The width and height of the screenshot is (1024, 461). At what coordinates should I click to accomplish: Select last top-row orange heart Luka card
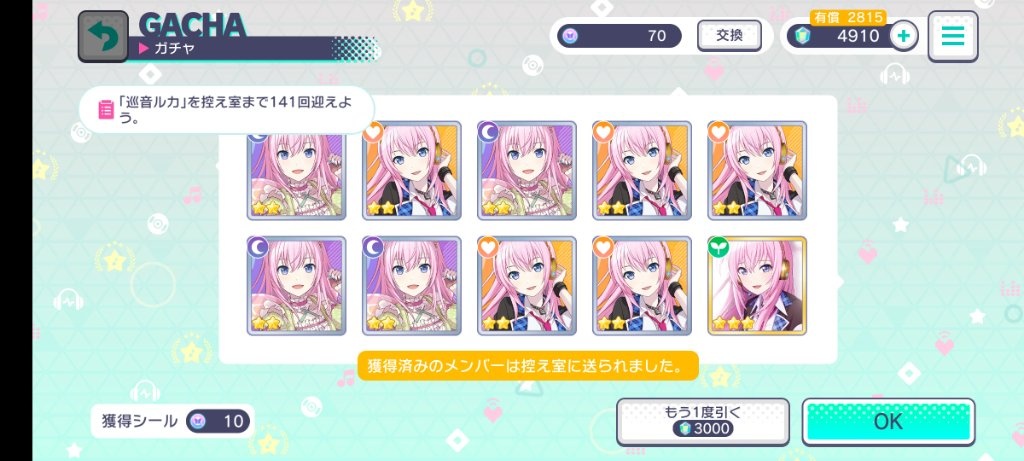[757, 171]
